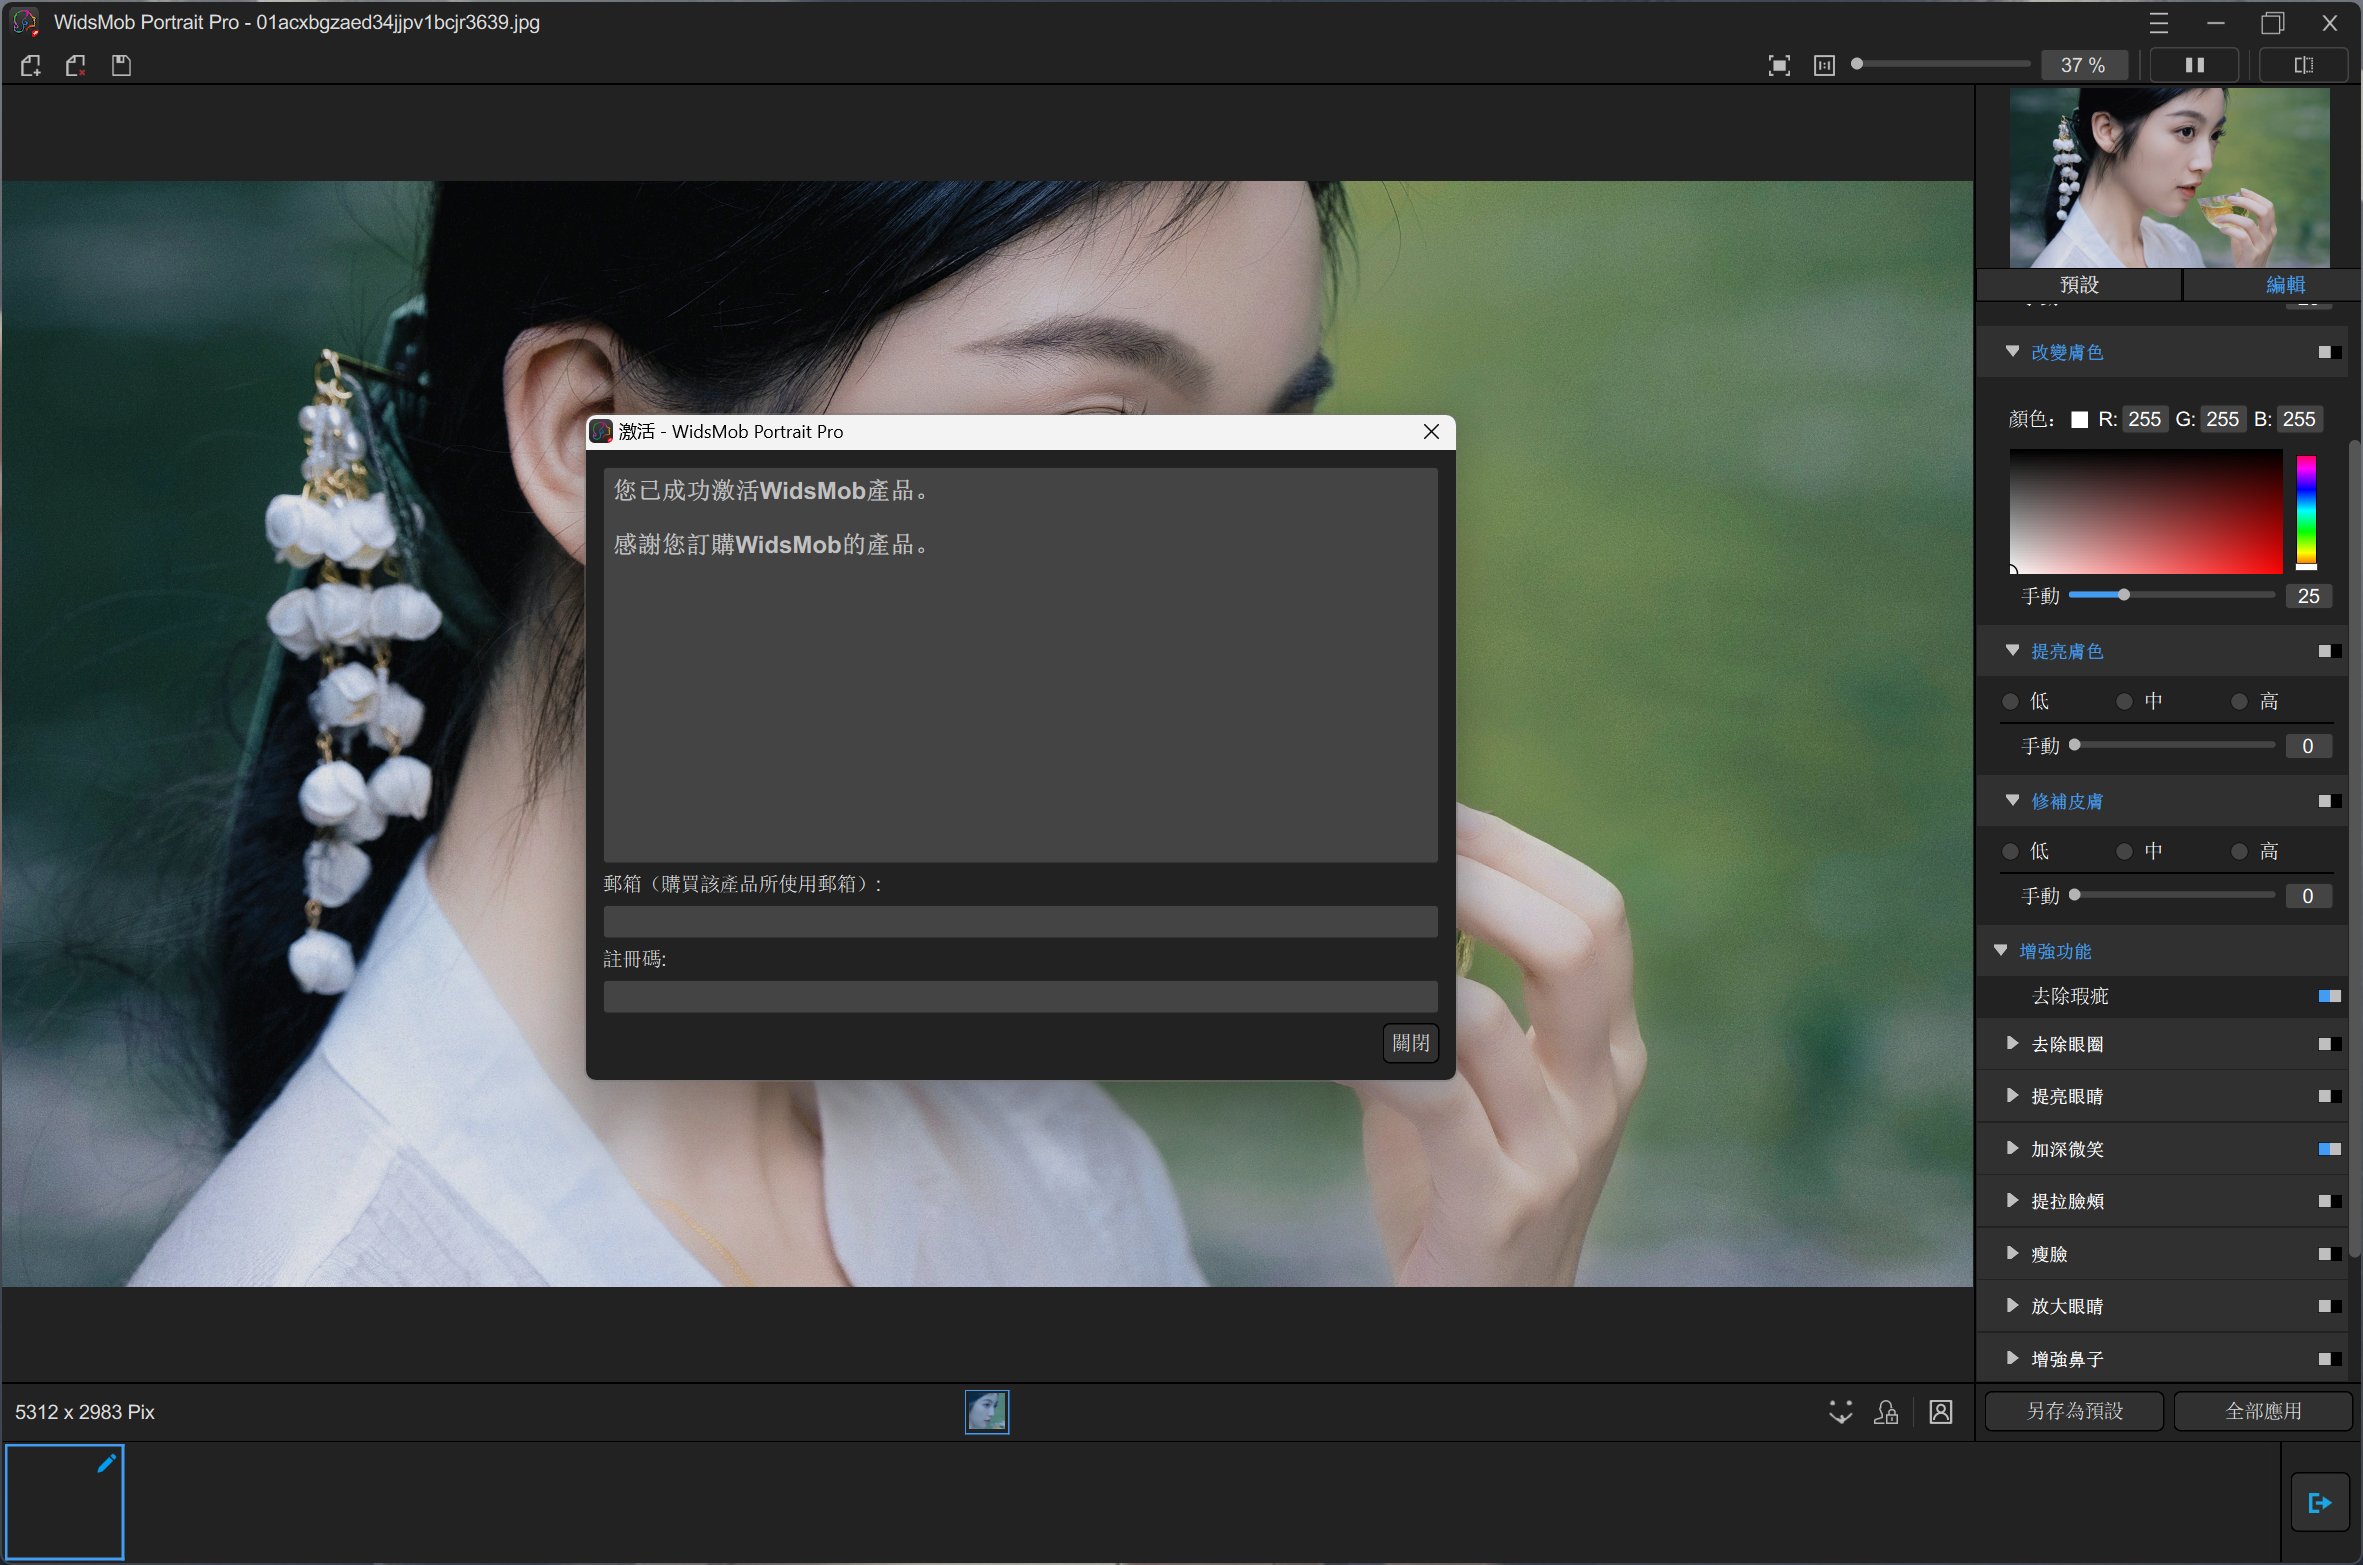Toggle the 增強鼻子 switch
The image size is (2363, 1565).
tap(2330, 1359)
